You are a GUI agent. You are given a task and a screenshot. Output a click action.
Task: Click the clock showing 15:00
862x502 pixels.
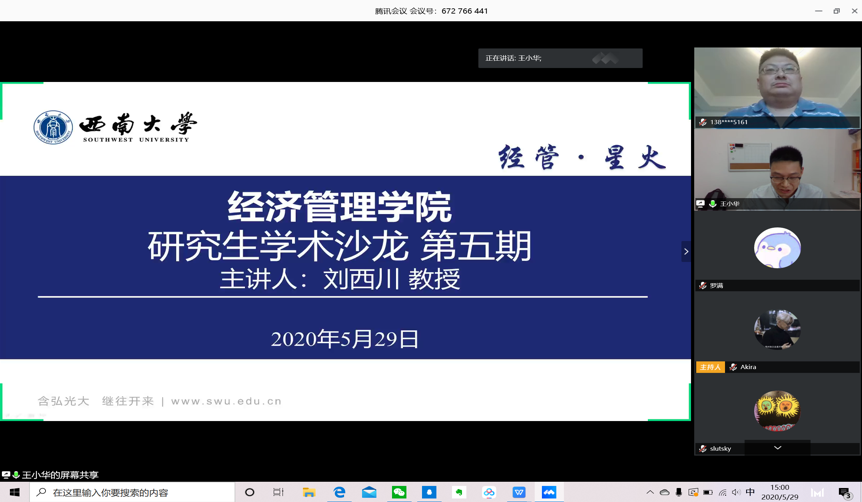point(780,492)
